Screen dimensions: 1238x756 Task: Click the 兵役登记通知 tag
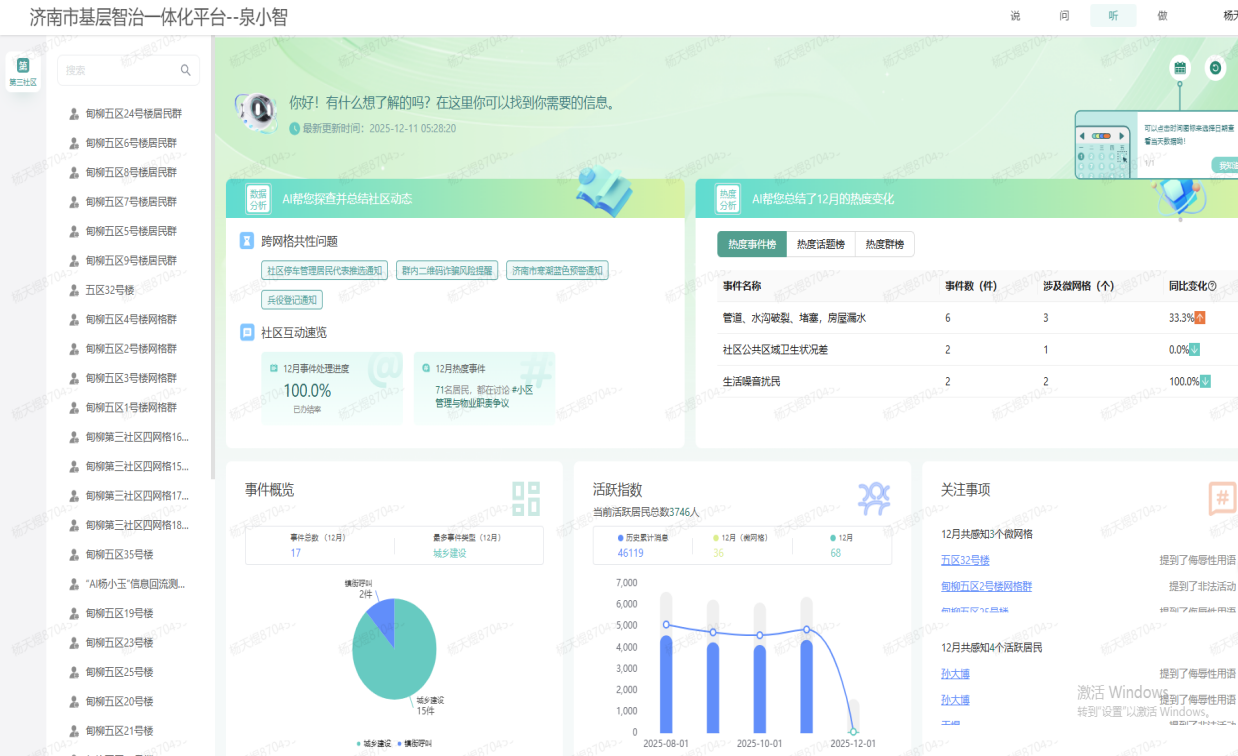pyautogui.click(x=291, y=300)
